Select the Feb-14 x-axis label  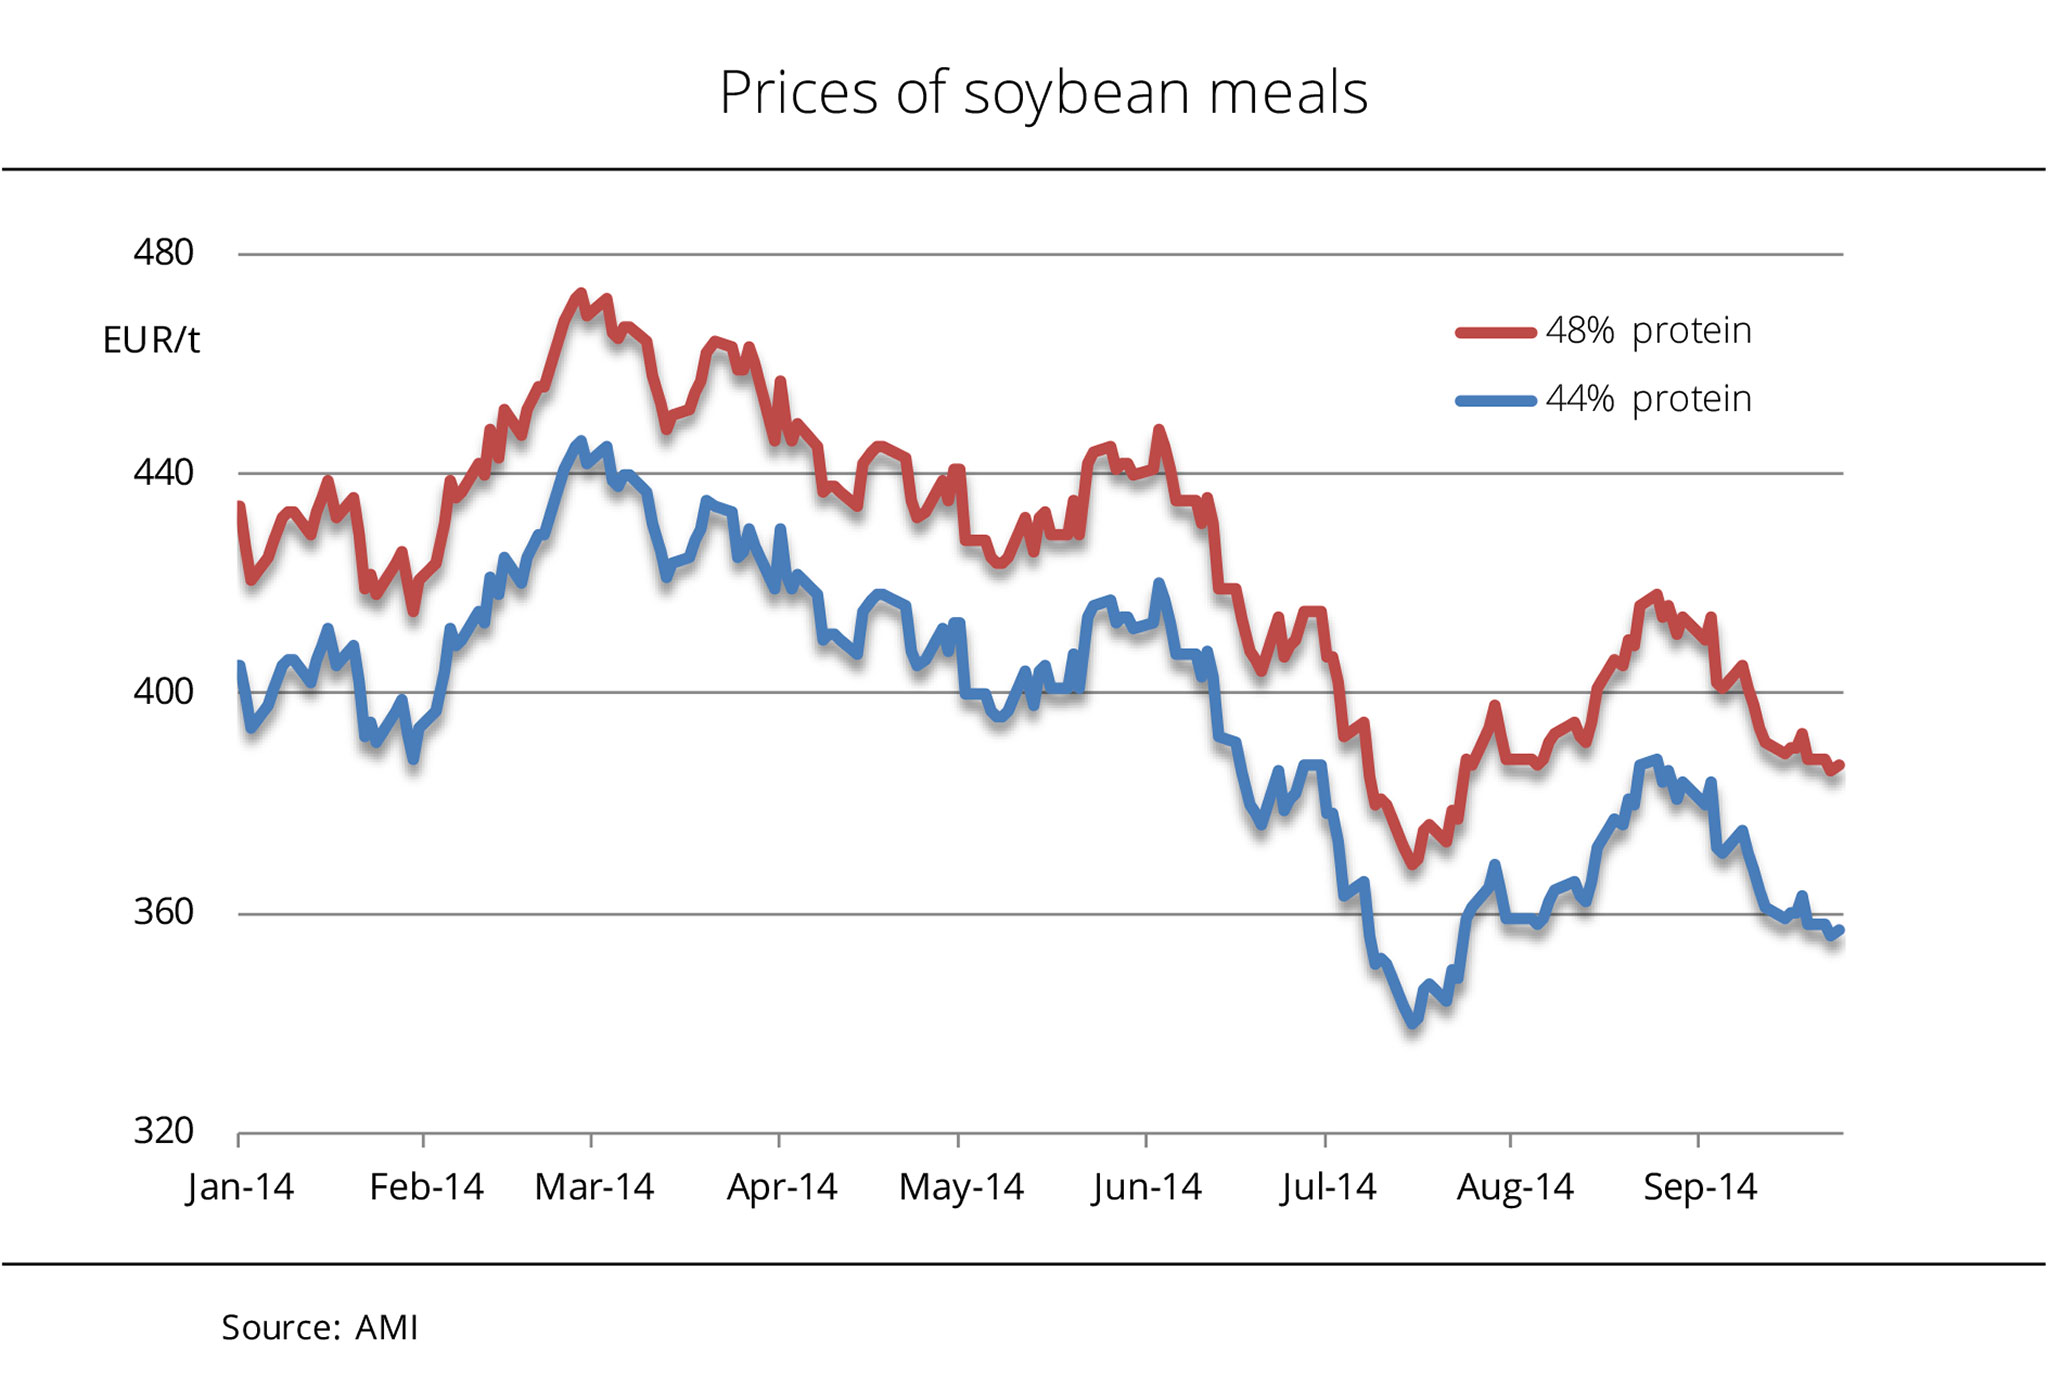(x=426, y=1187)
